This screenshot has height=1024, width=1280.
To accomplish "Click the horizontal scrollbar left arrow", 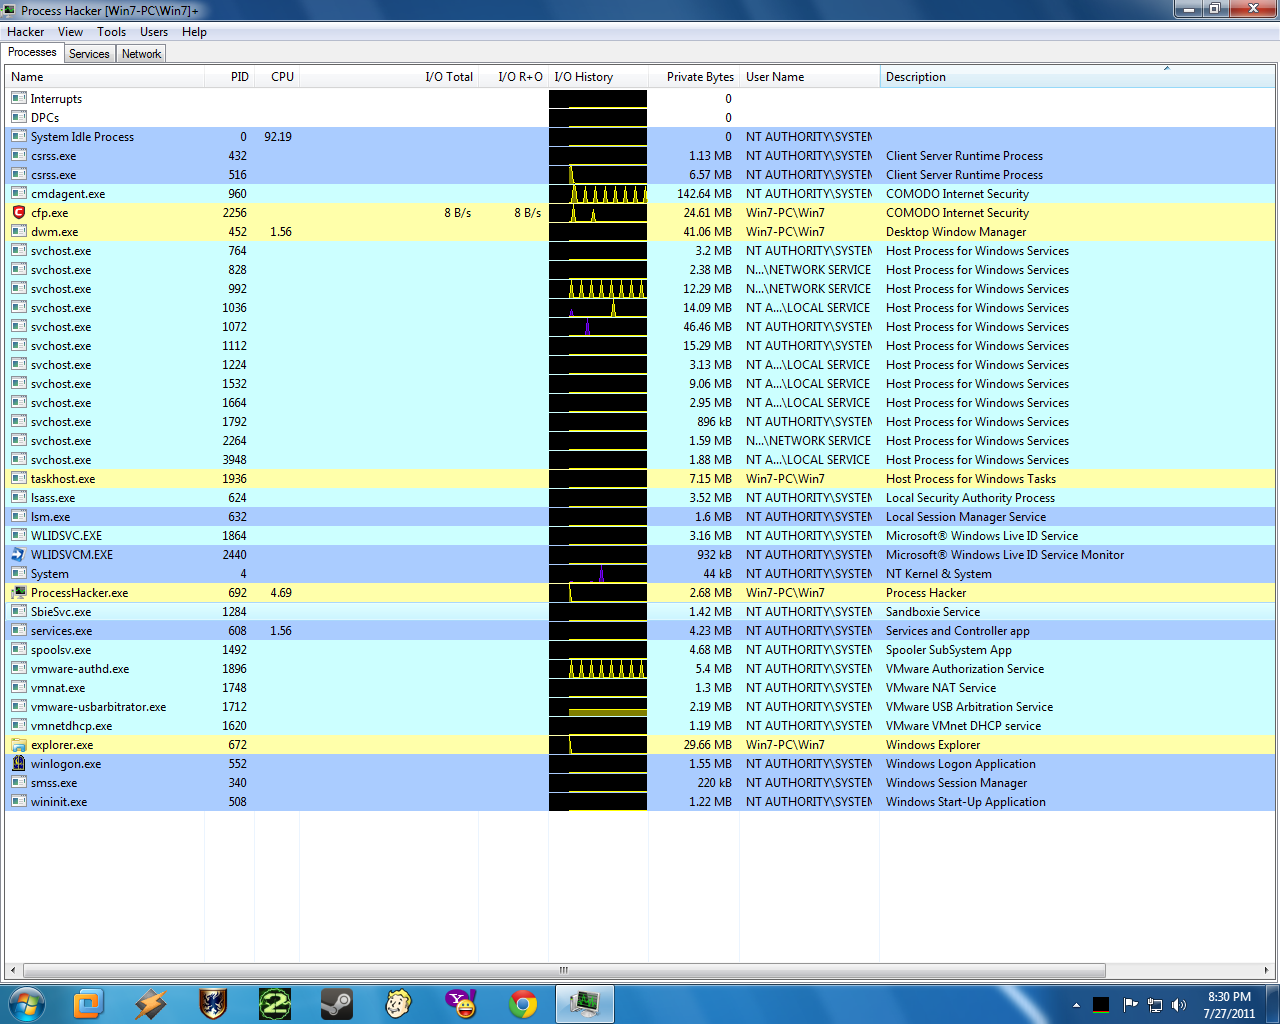I will [12, 970].
